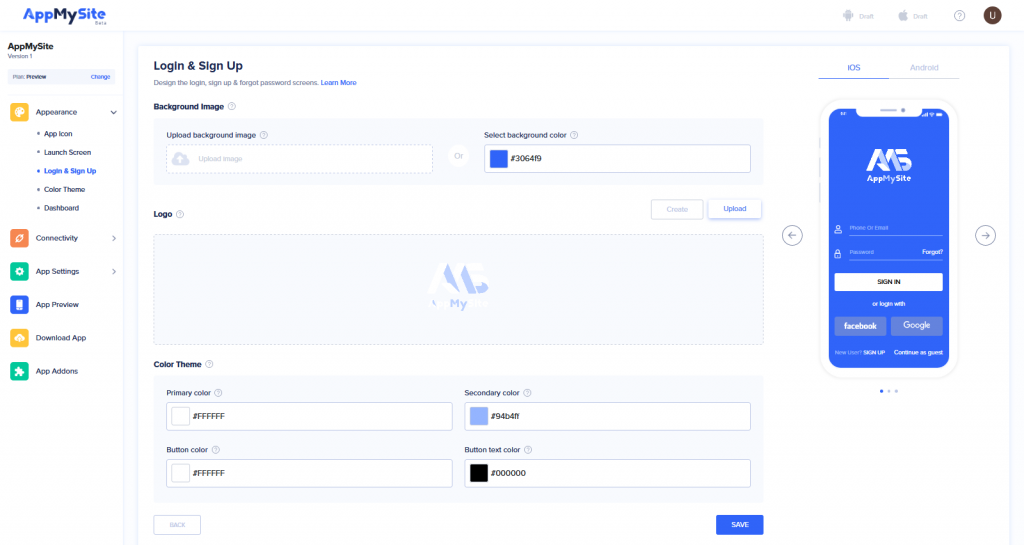Collapse the Appearance section chevron
The width and height of the screenshot is (1024, 545).
114,113
